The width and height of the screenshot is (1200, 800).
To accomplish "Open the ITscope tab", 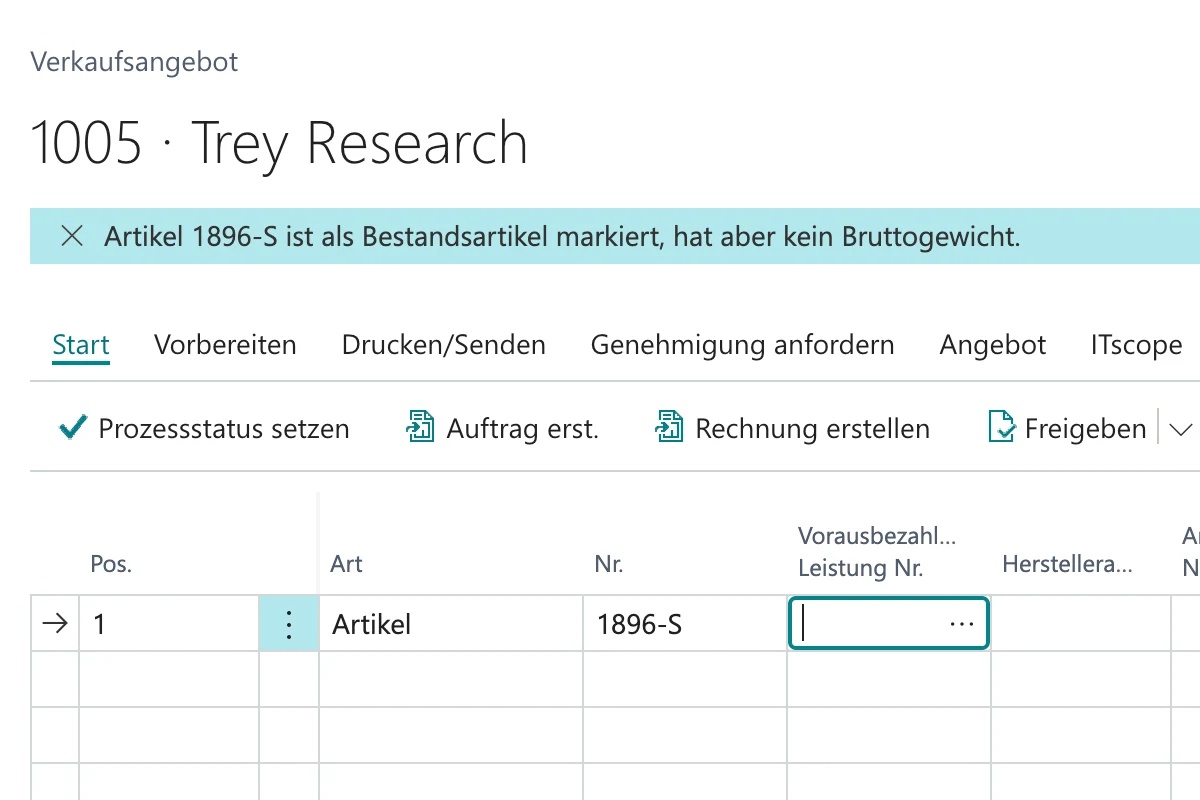I will coord(1137,345).
